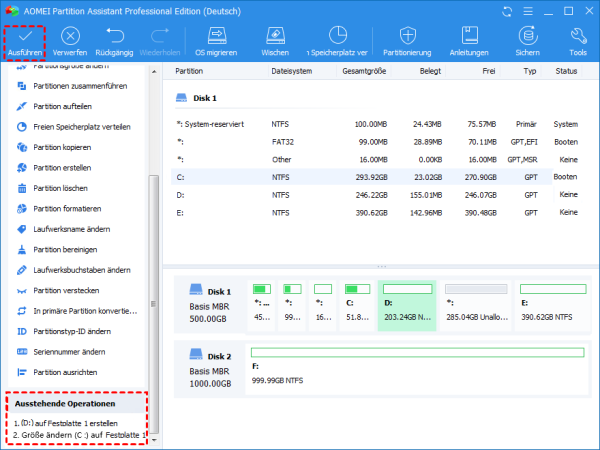Select the D: partition row in table
This screenshot has width=600, height=450.
click(377, 195)
